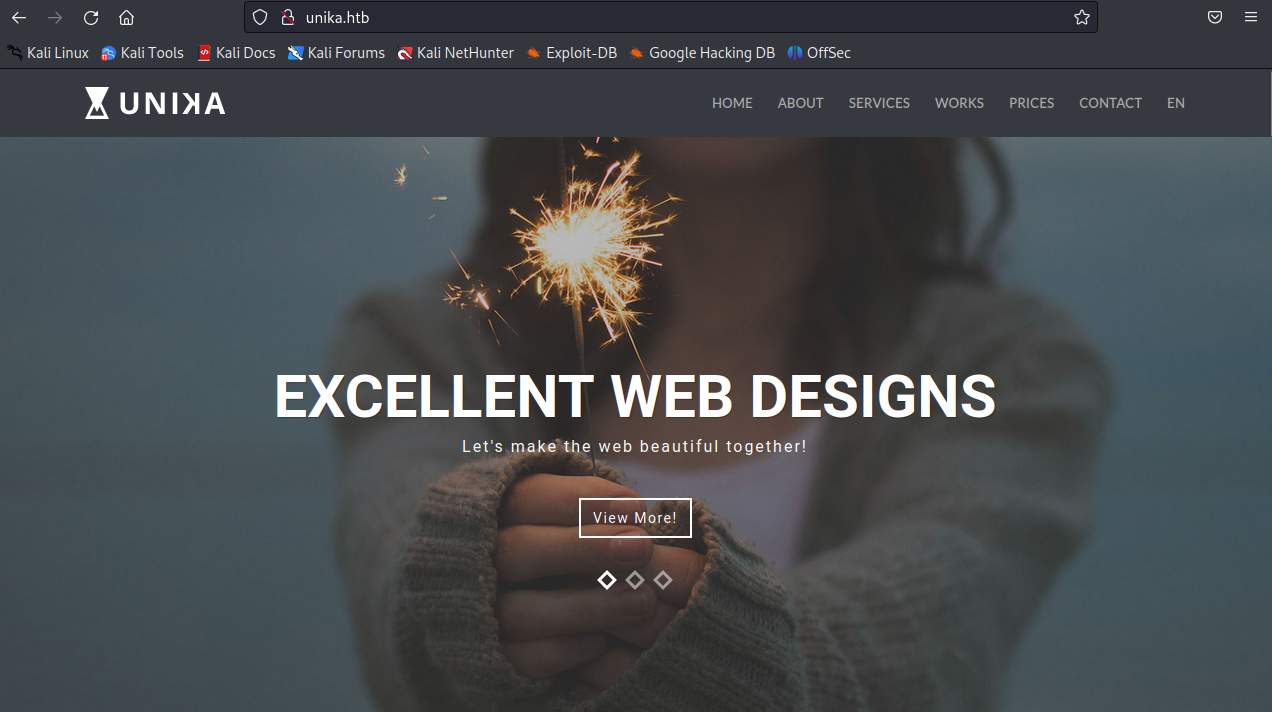Open the SERVICES nav menu item
Image resolution: width=1272 pixels, height=712 pixels.
click(879, 103)
